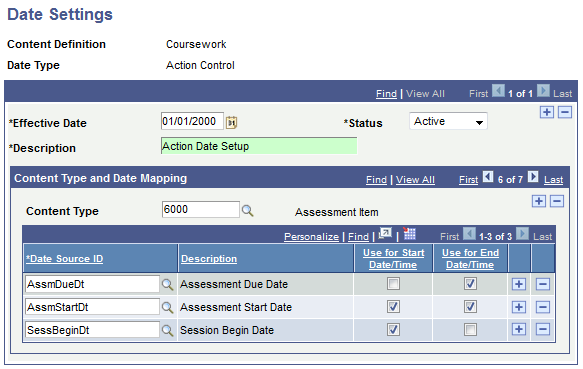
Task: Look up AssmDueDt date source
Action: (167, 285)
